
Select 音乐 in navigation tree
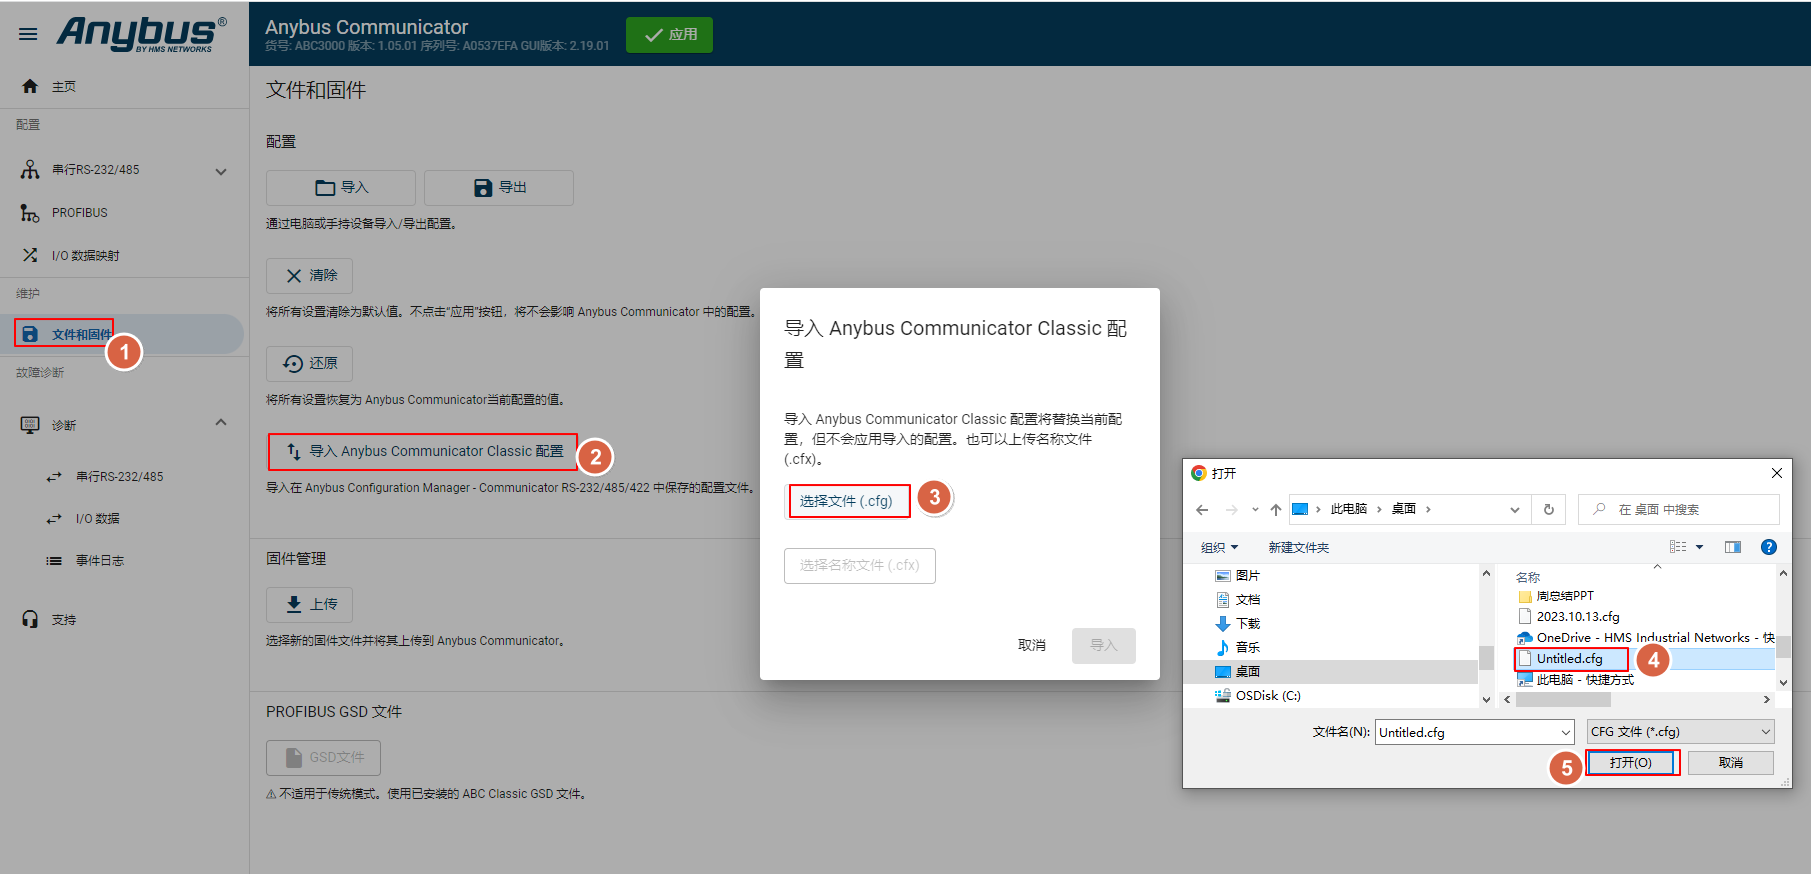pyautogui.click(x=1248, y=648)
